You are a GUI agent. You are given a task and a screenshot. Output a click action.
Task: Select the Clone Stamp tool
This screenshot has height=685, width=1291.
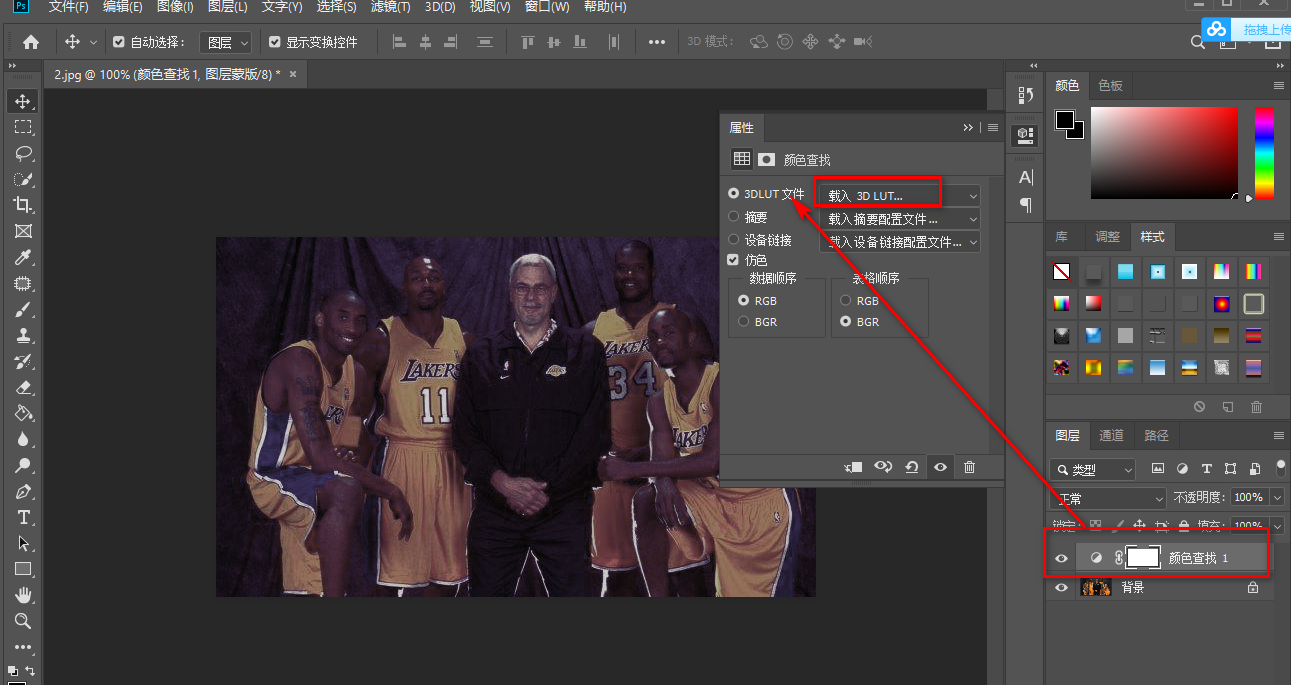click(23, 335)
